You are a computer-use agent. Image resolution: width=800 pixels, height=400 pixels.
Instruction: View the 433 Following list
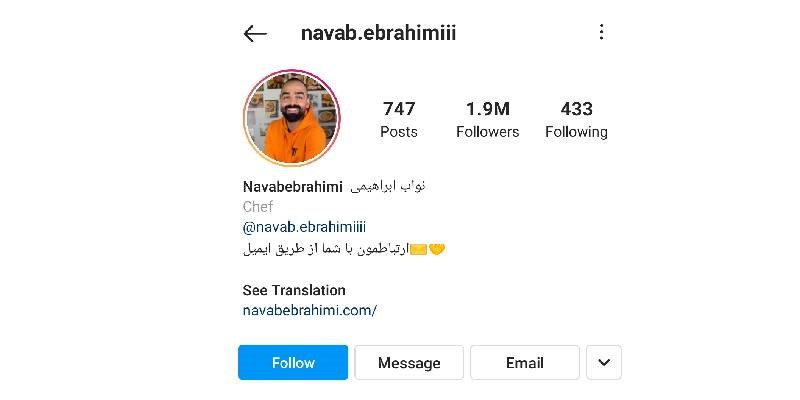click(x=576, y=119)
